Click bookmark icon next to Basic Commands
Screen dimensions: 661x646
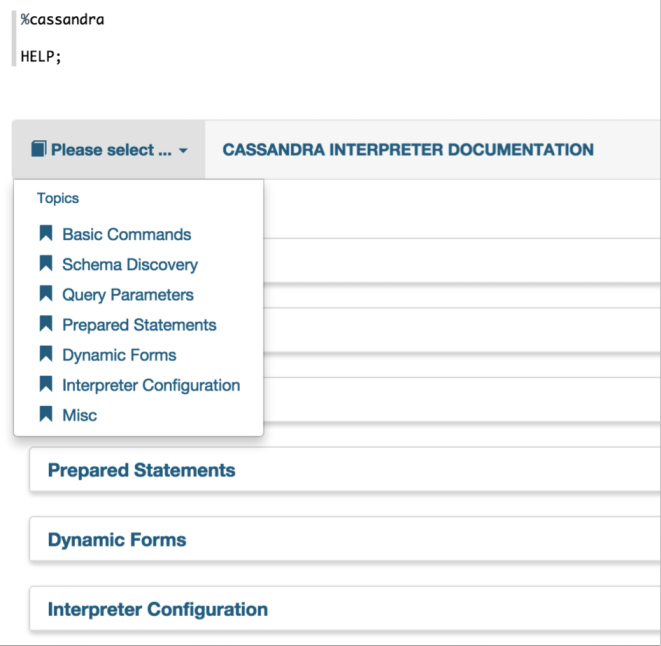[x=45, y=234]
